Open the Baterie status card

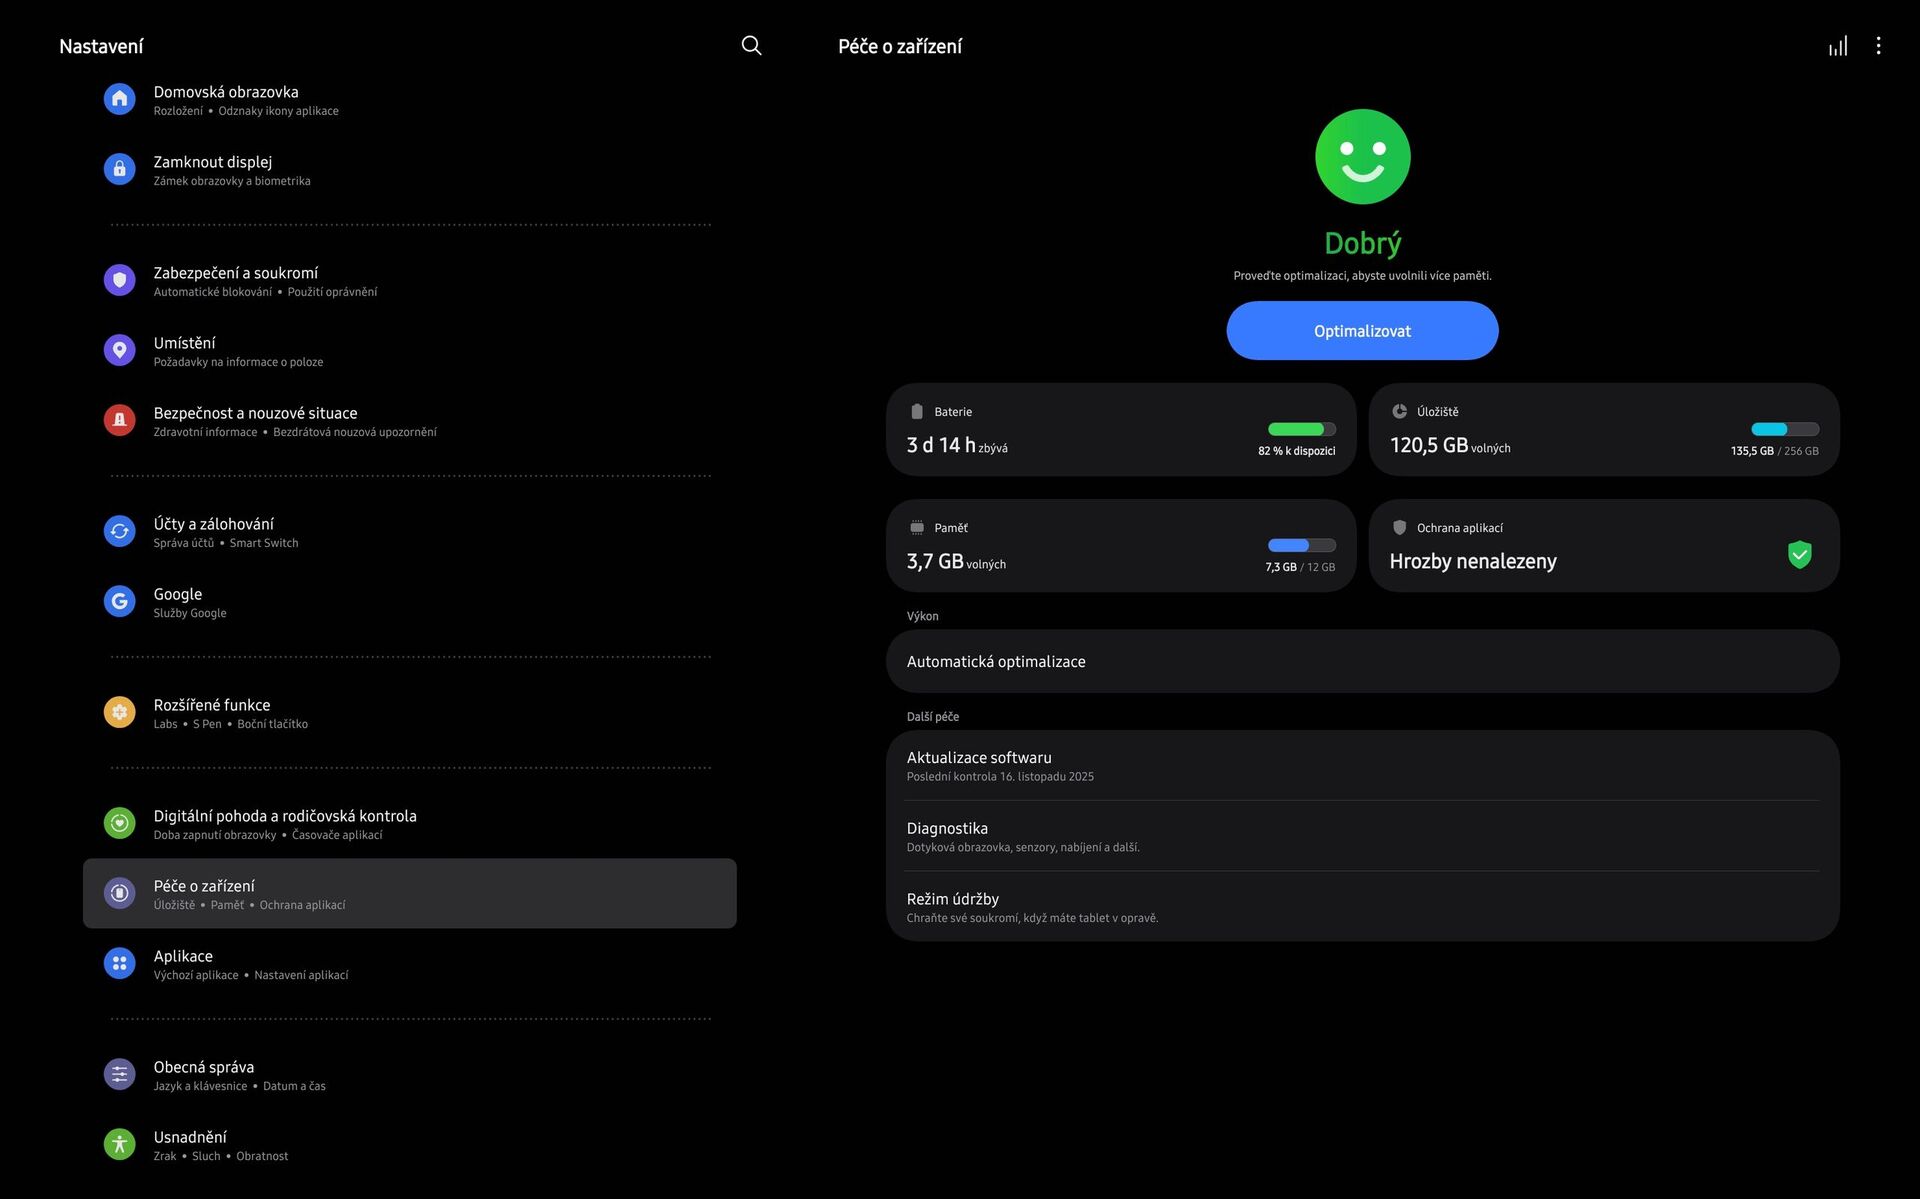[x=1120, y=430]
